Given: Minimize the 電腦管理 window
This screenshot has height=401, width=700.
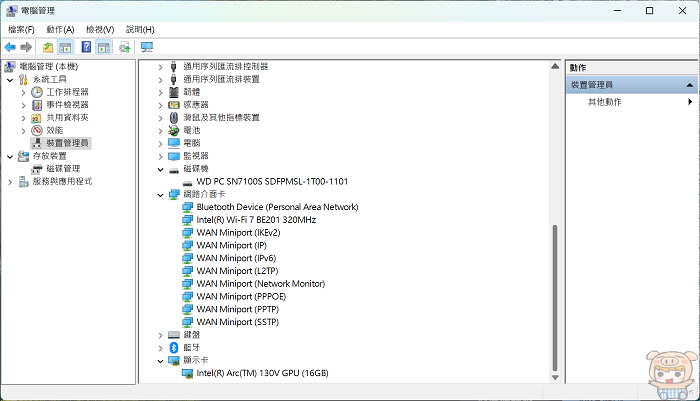Looking at the screenshot, I should point(617,11).
